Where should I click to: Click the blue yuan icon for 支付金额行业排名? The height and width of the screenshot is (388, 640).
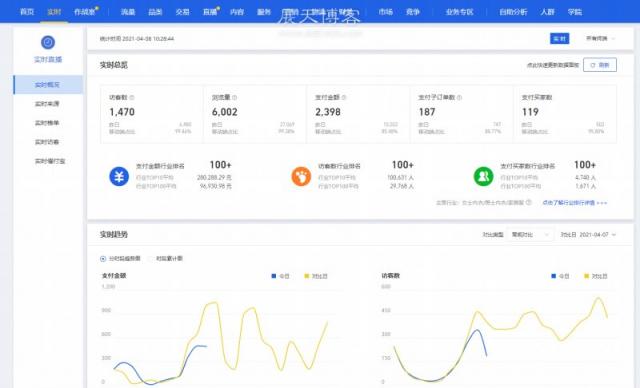point(119,176)
